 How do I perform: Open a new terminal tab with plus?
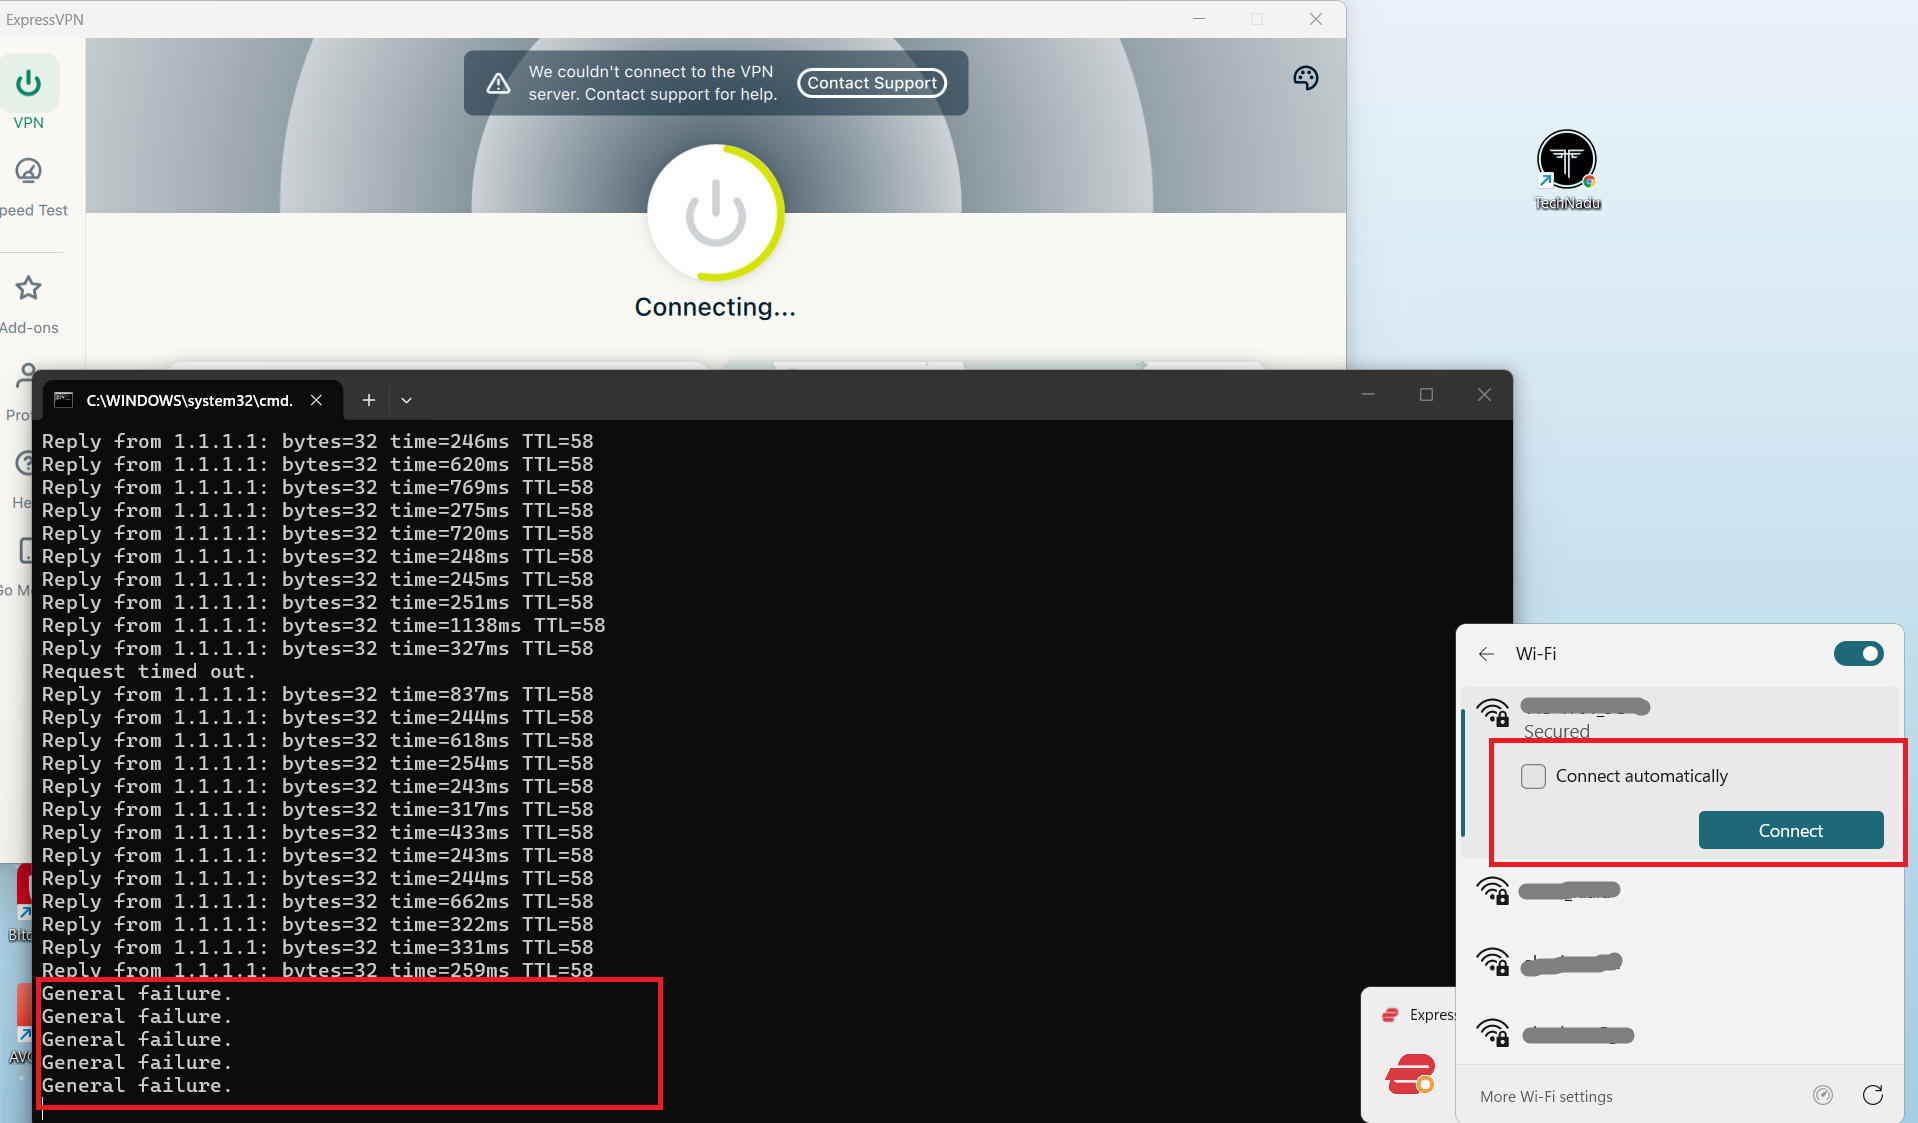(x=369, y=400)
